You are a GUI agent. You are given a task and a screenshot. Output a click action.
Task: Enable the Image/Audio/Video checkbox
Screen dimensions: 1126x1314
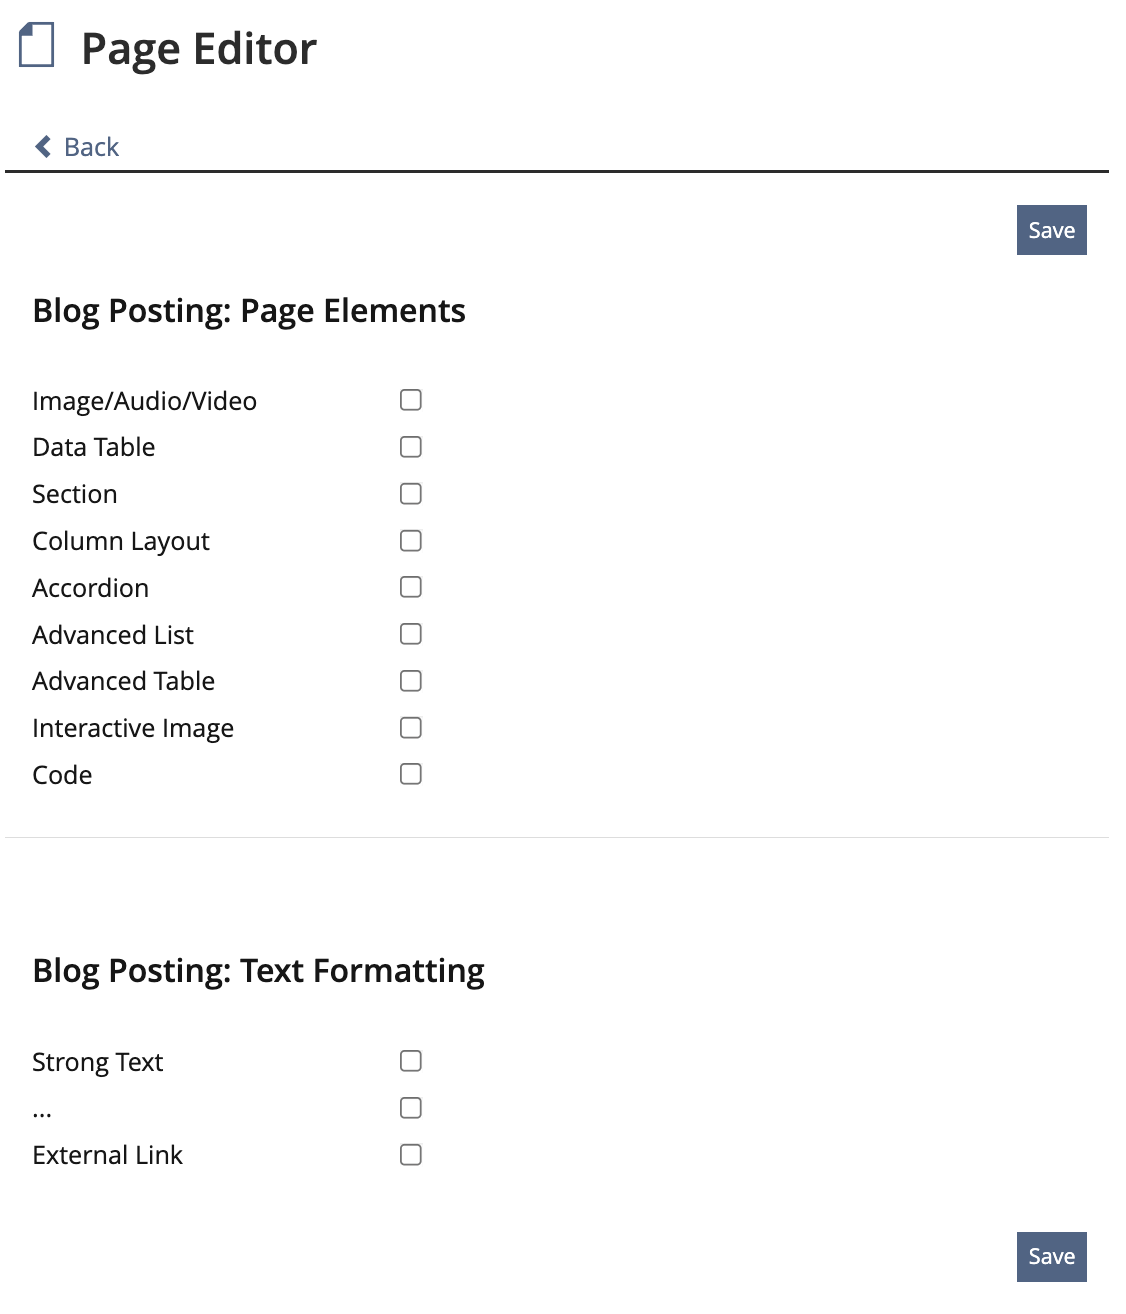(x=411, y=400)
